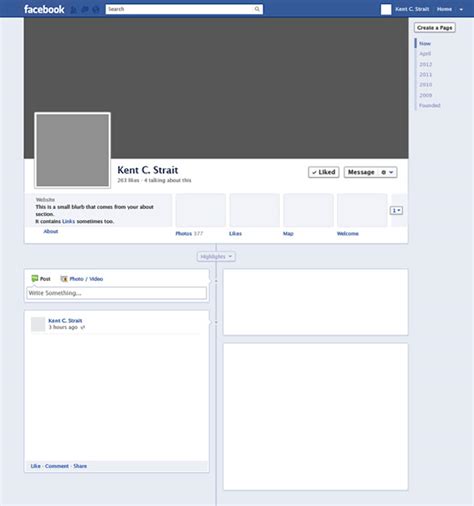Screen dimensions: 474x506
Task: Click the Write Something text box
Action: (116, 293)
